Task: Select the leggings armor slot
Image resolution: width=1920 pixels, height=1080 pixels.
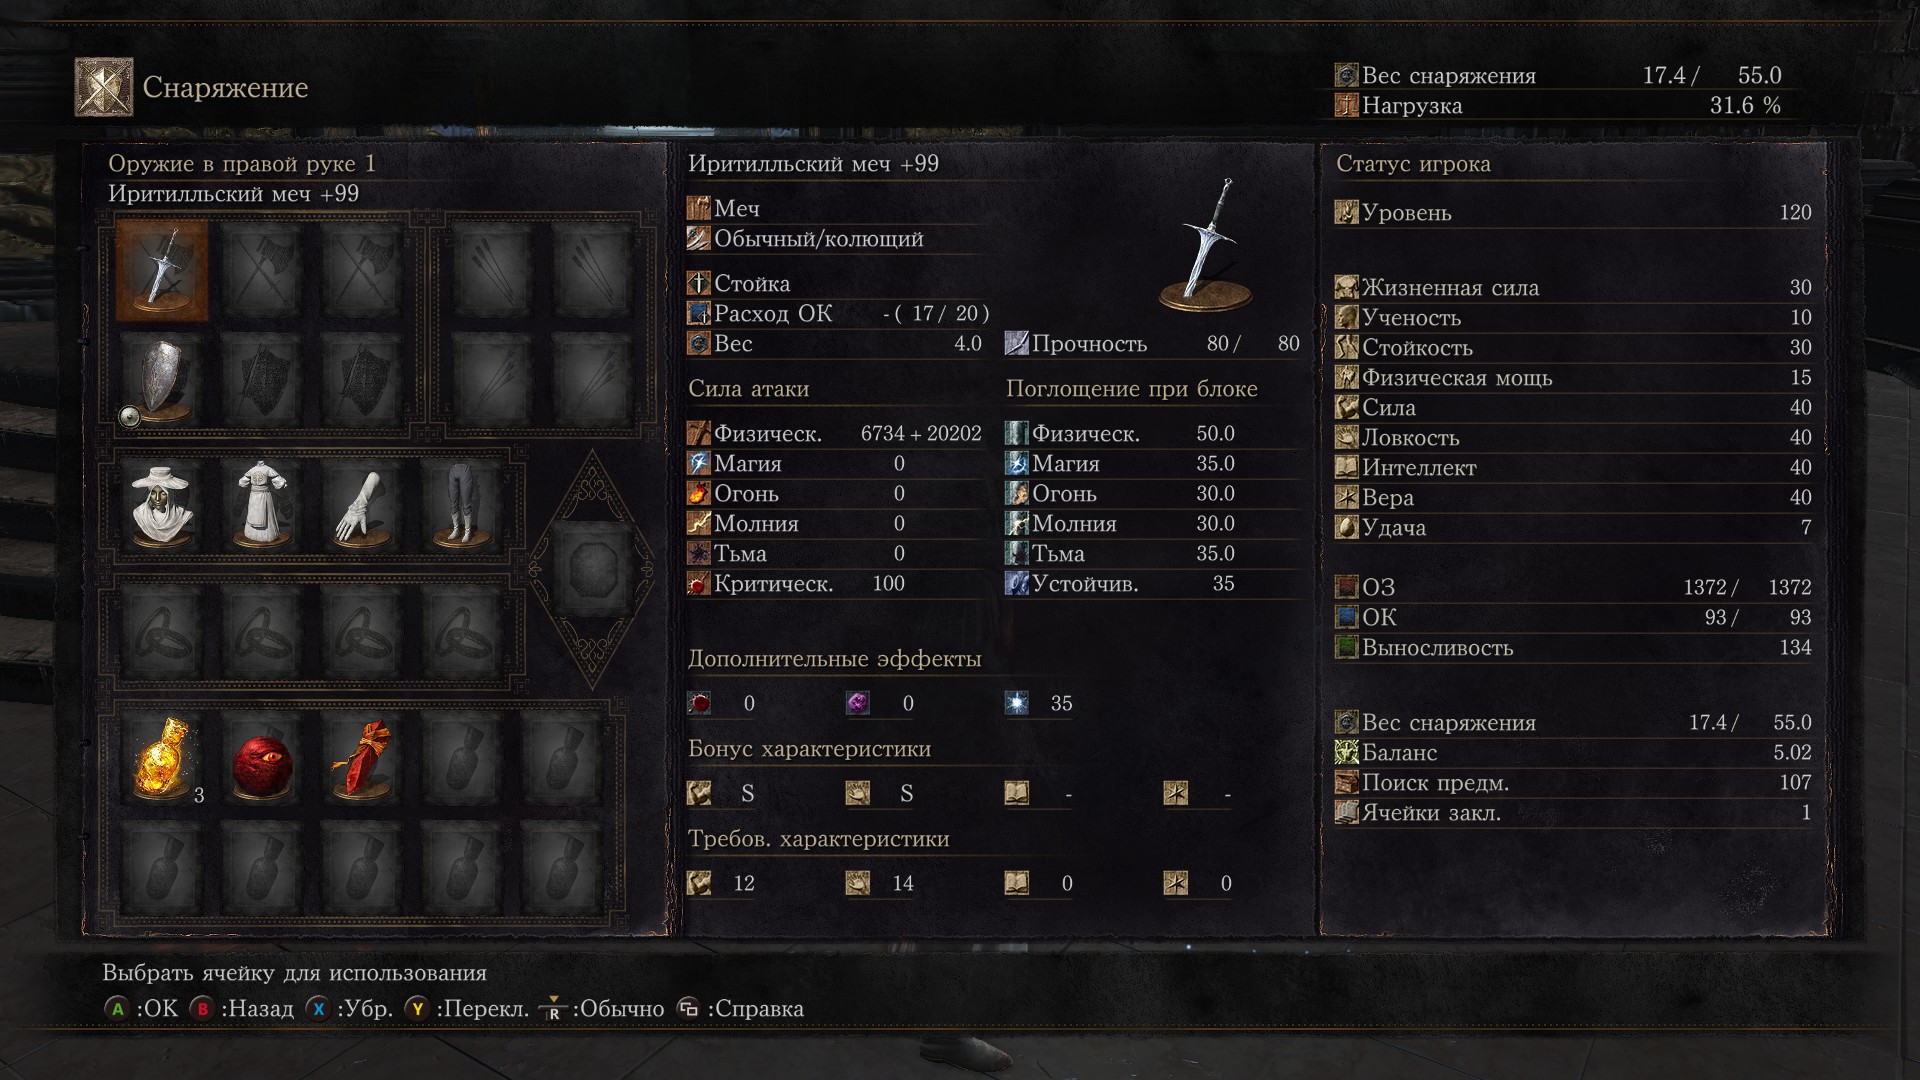Action: click(462, 504)
